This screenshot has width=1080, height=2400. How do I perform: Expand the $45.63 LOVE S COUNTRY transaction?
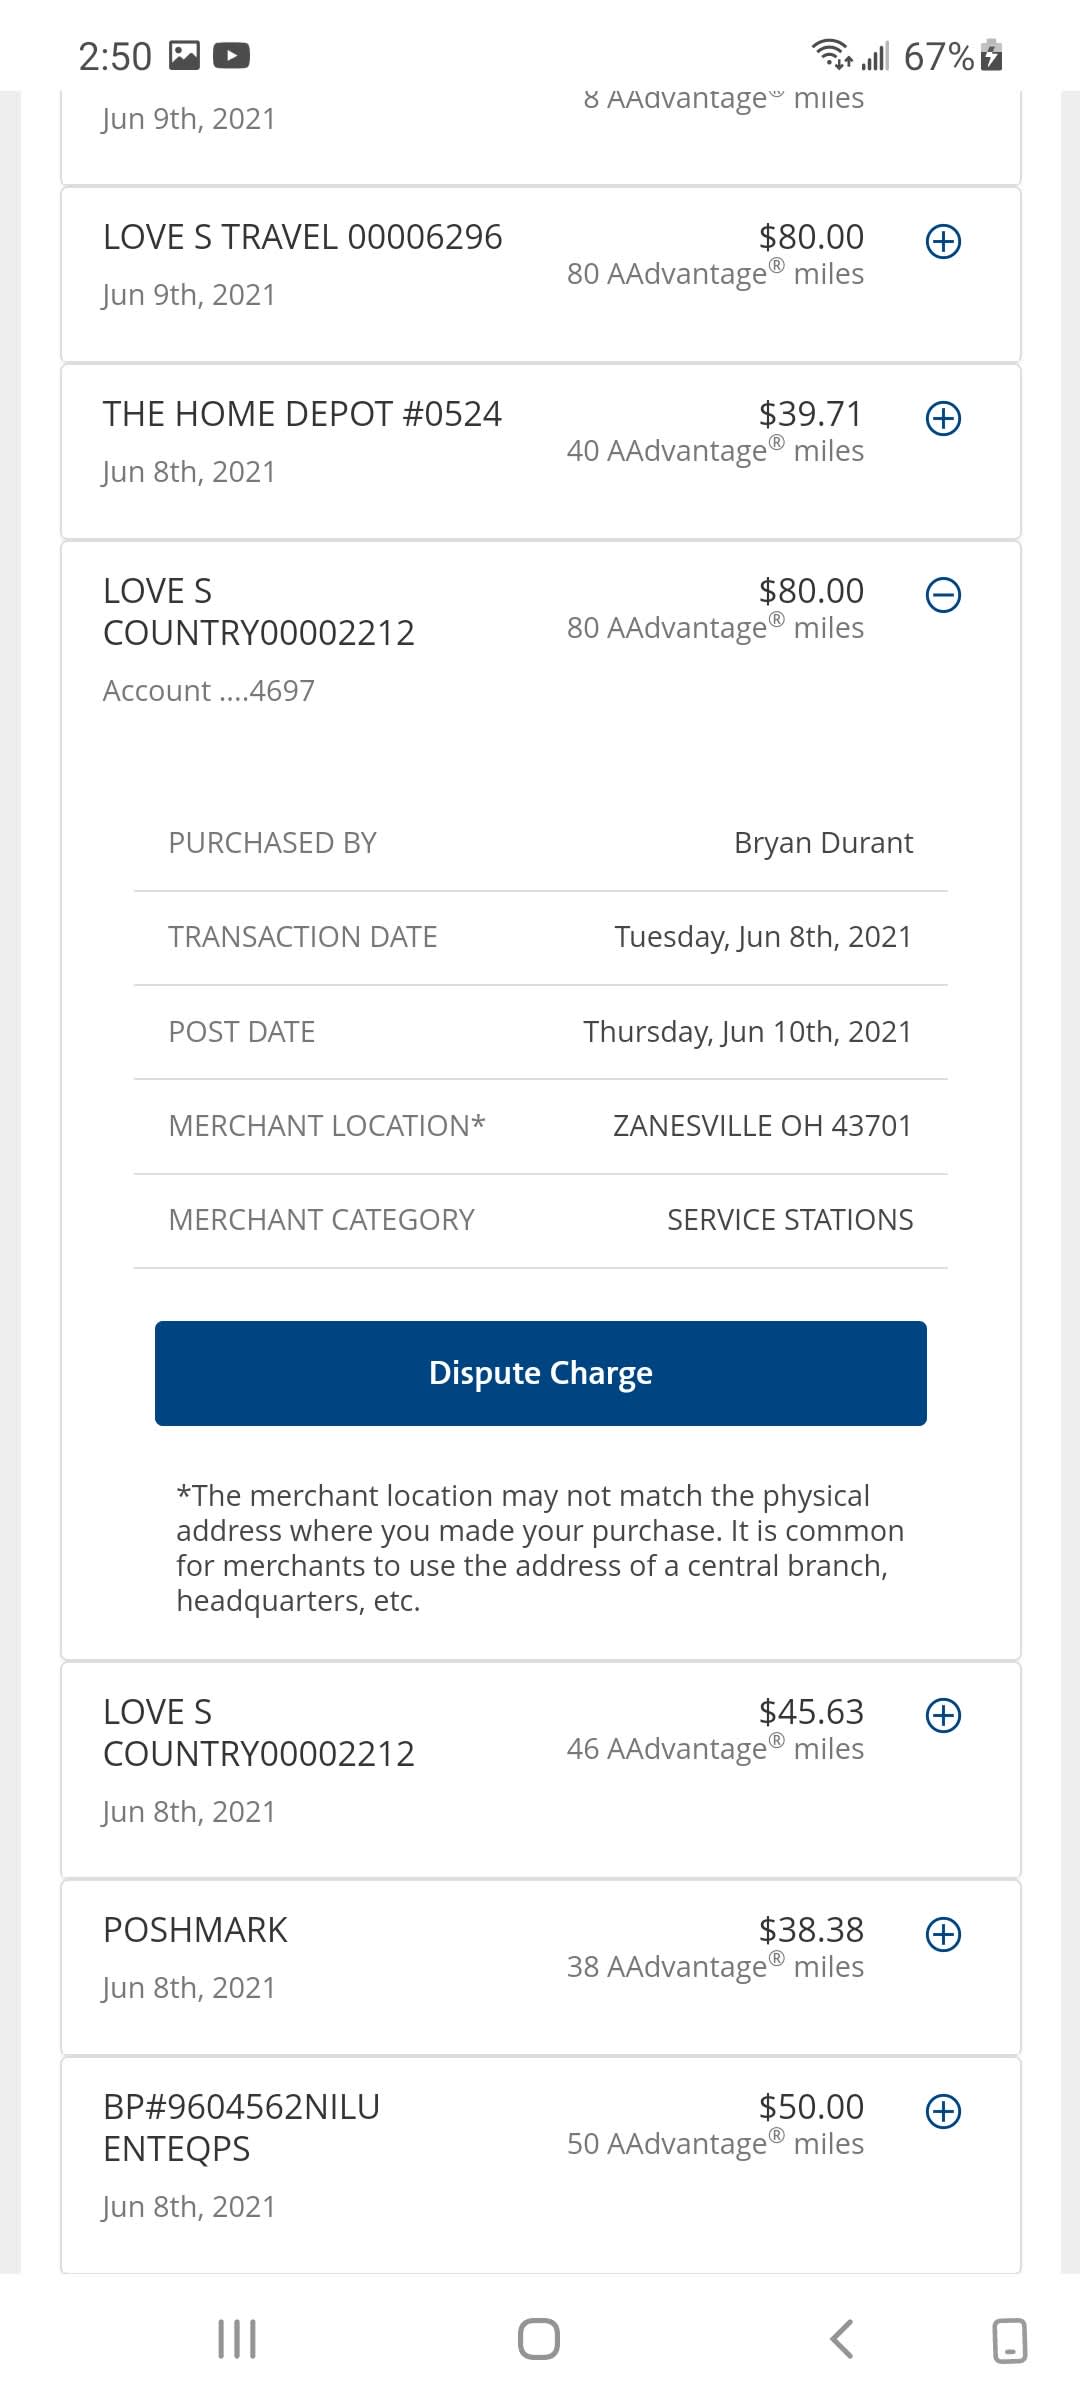point(943,1716)
